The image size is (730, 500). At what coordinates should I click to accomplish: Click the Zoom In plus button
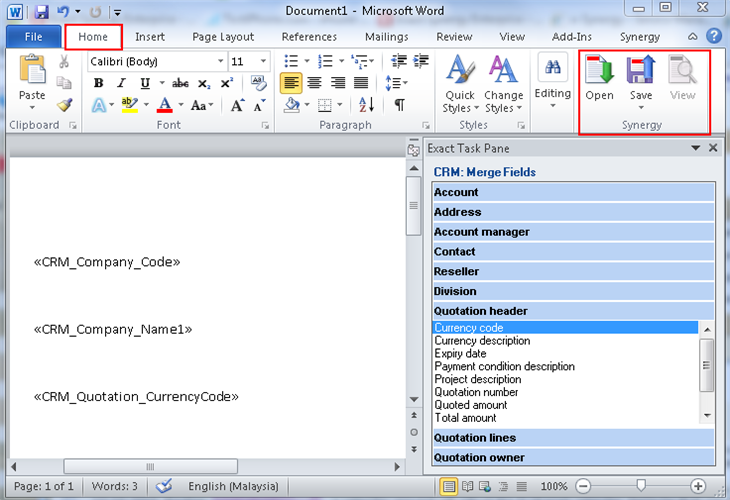point(697,486)
